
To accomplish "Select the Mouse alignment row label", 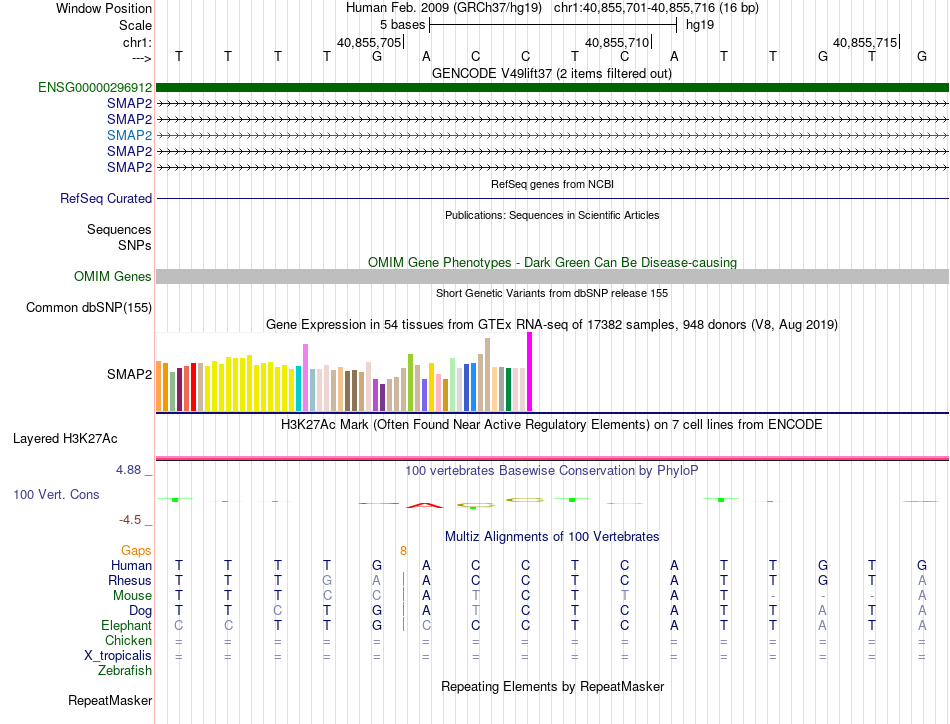I will coord(132,596).
